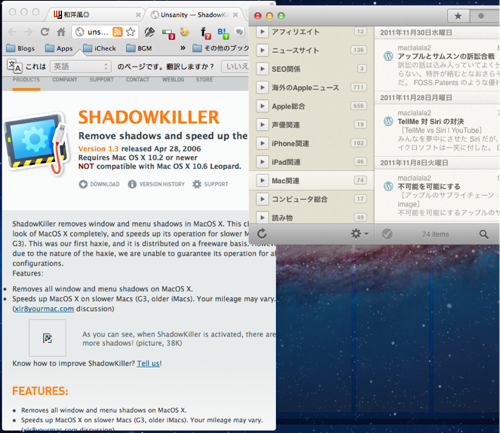This screenshot has width=500, height=433.
Task: Bookmark the page with the star icon
Action: point(131,32)
